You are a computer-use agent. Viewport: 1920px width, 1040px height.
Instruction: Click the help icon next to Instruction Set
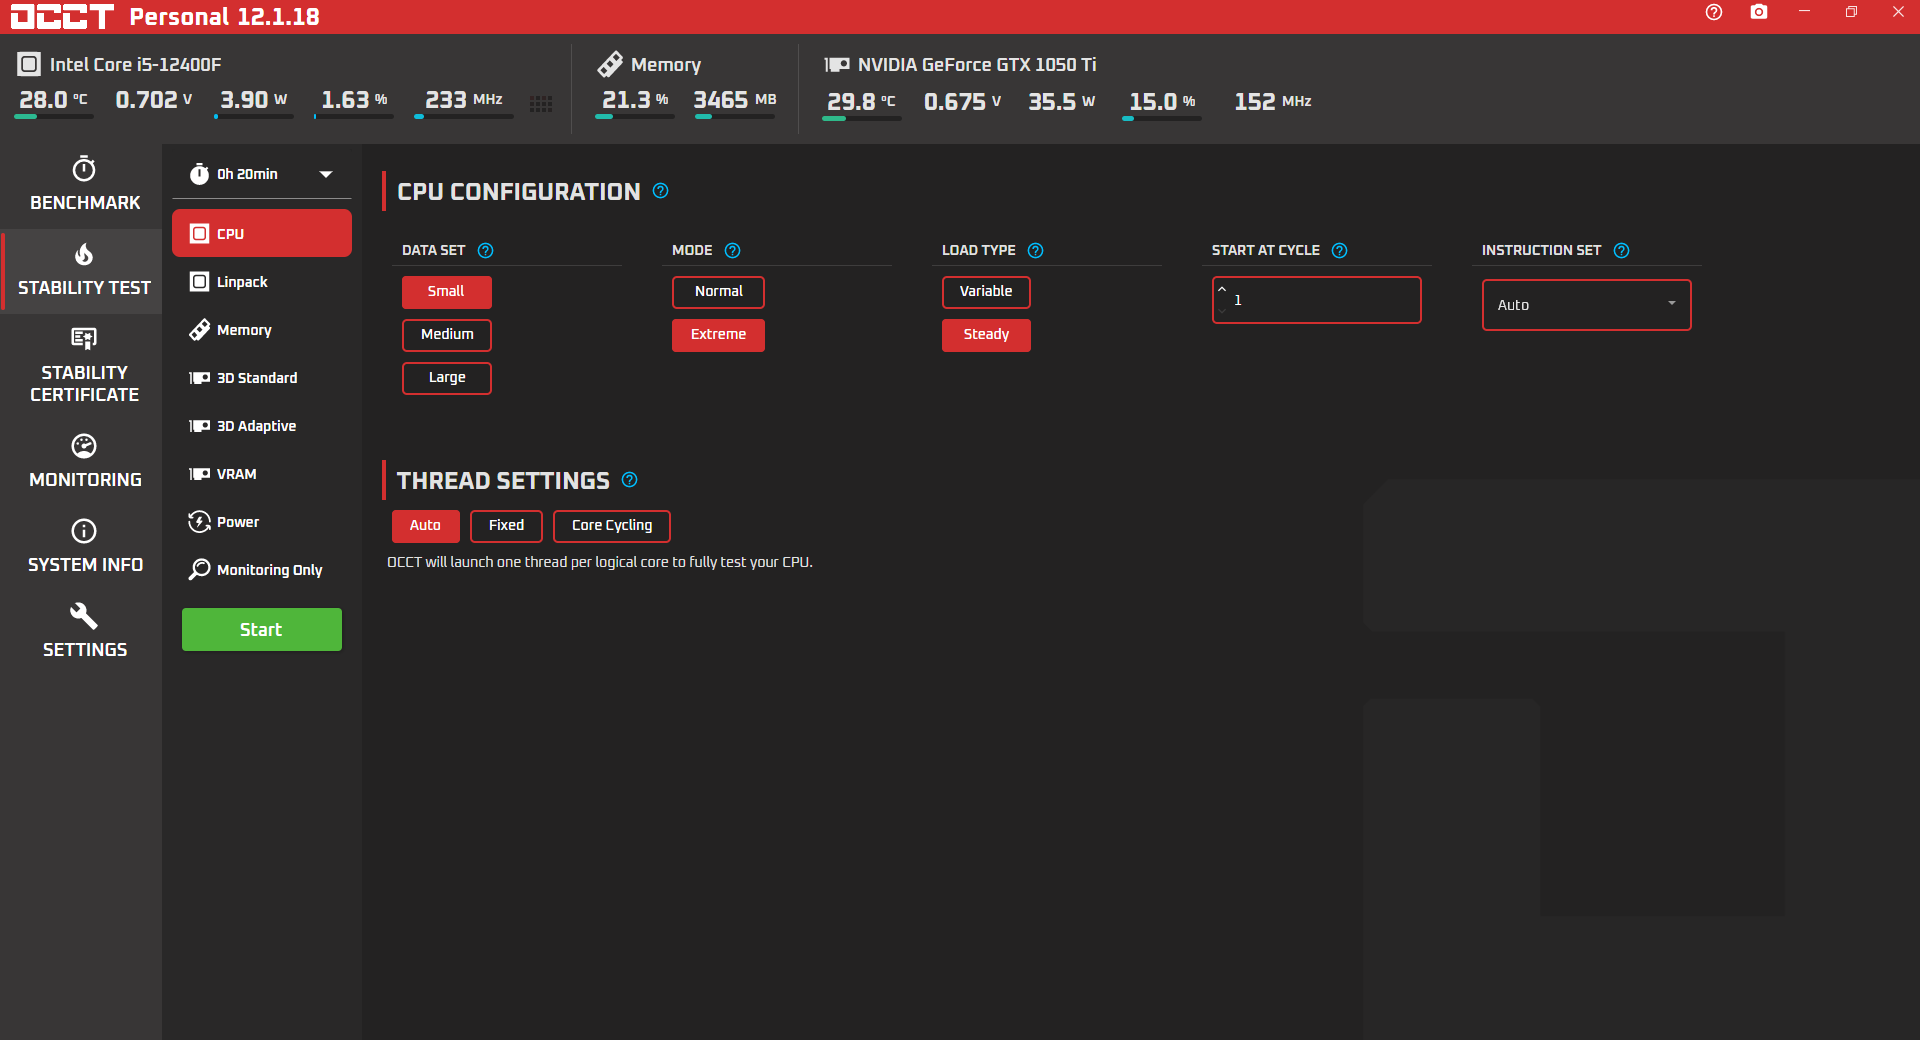pyautogui.click(x=1622, y=251)
